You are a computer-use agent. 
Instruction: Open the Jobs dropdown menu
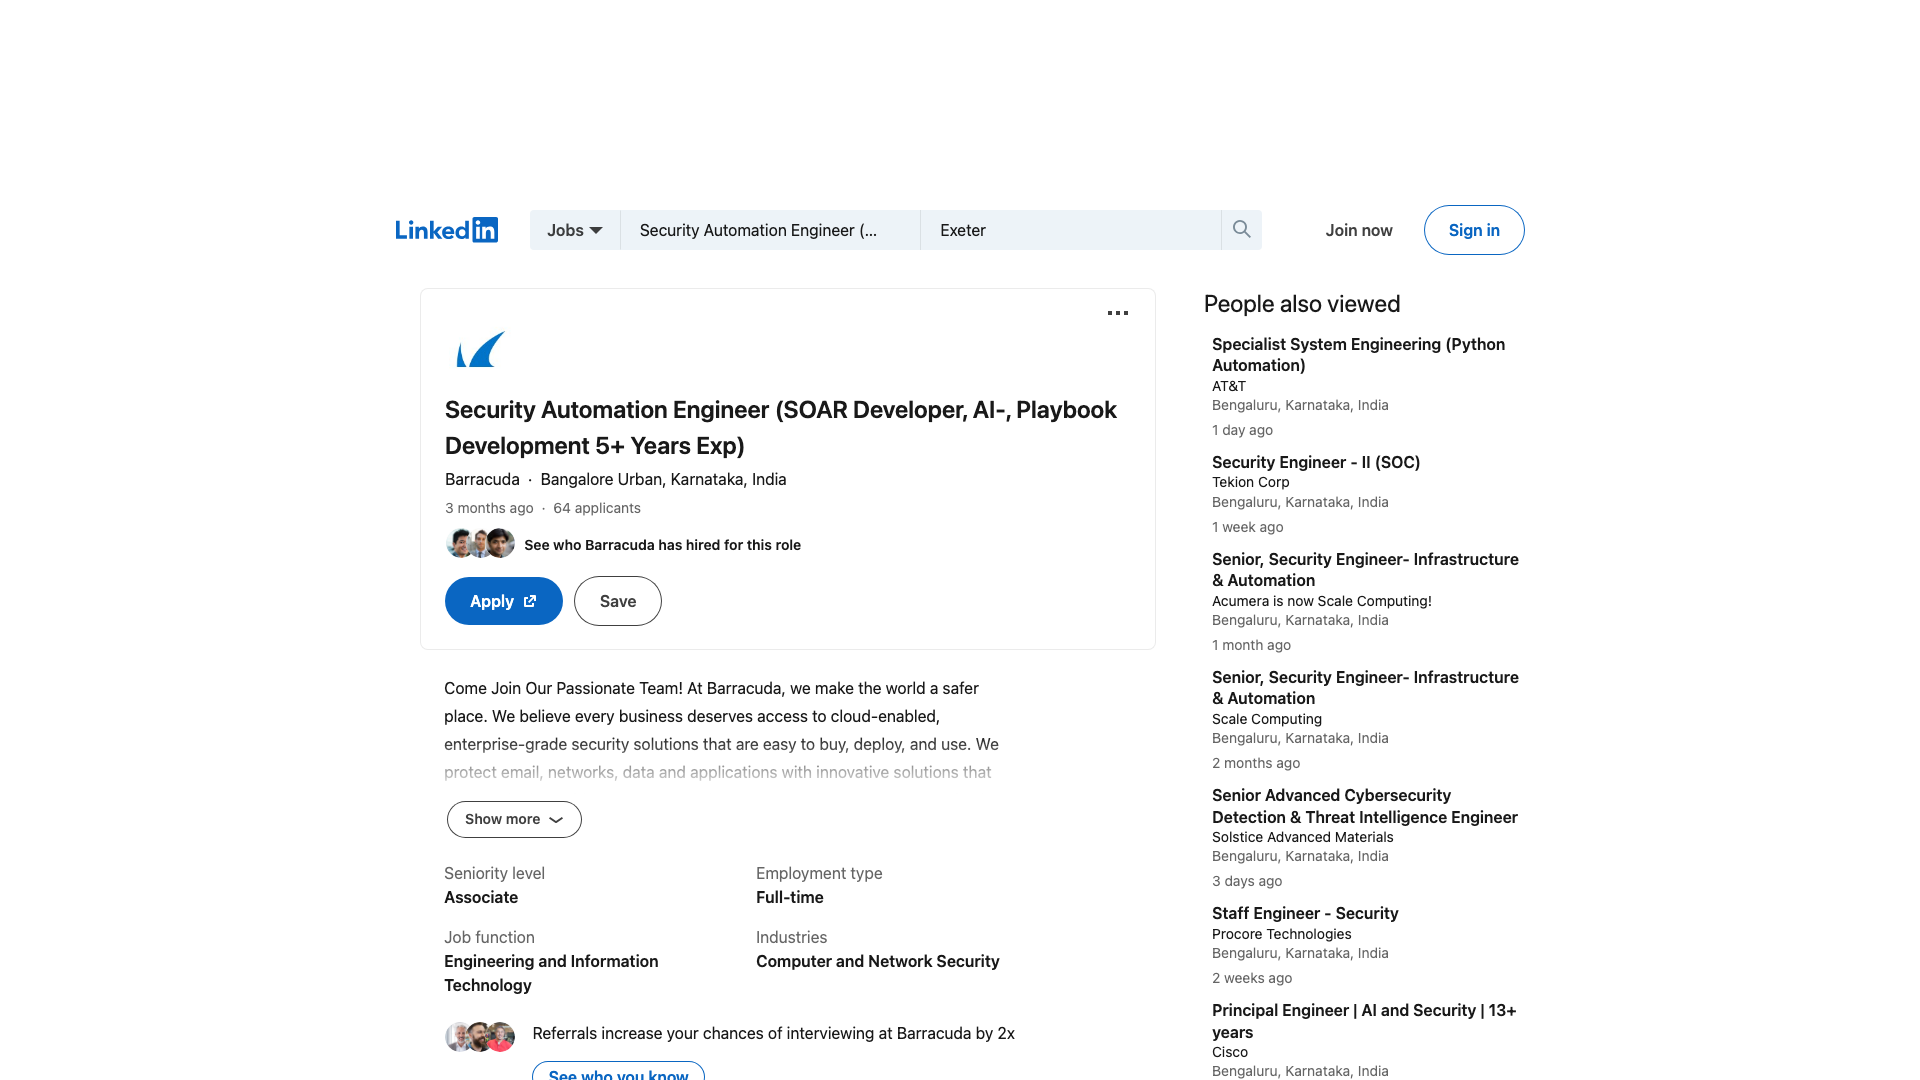575,230
